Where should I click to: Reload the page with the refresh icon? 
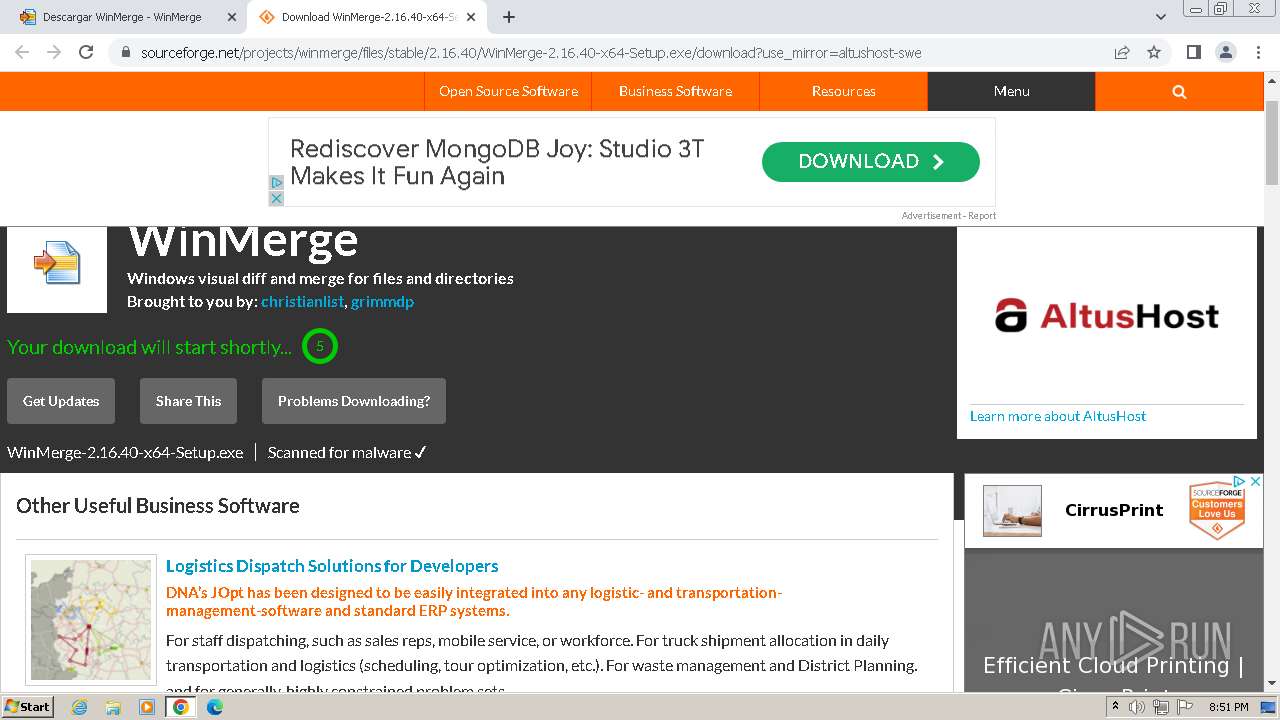click(86, 52)
